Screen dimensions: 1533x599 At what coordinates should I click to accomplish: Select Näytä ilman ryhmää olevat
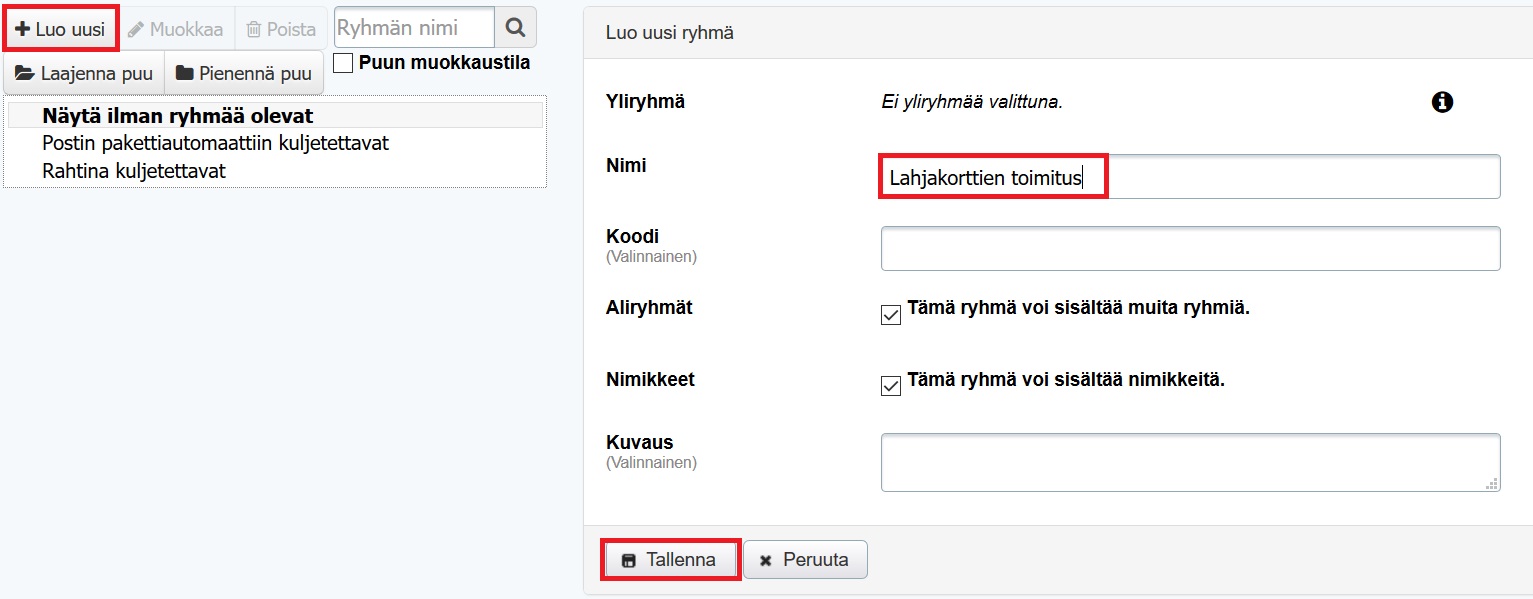[177, 116]
